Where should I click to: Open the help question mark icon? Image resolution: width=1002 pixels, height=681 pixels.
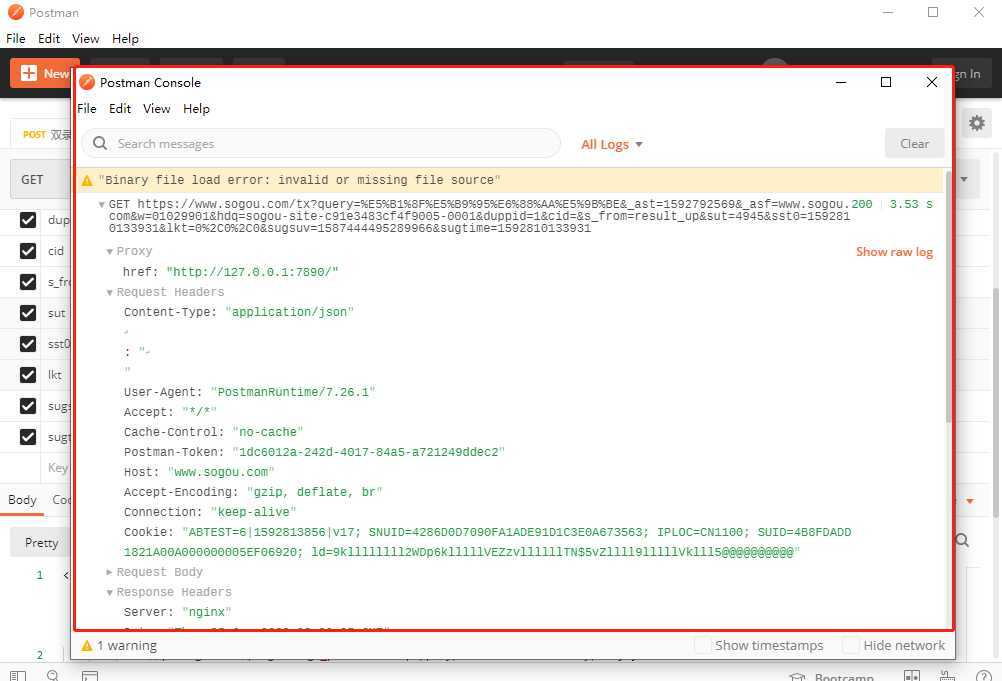pyautogui.click(x=983, y=676)
